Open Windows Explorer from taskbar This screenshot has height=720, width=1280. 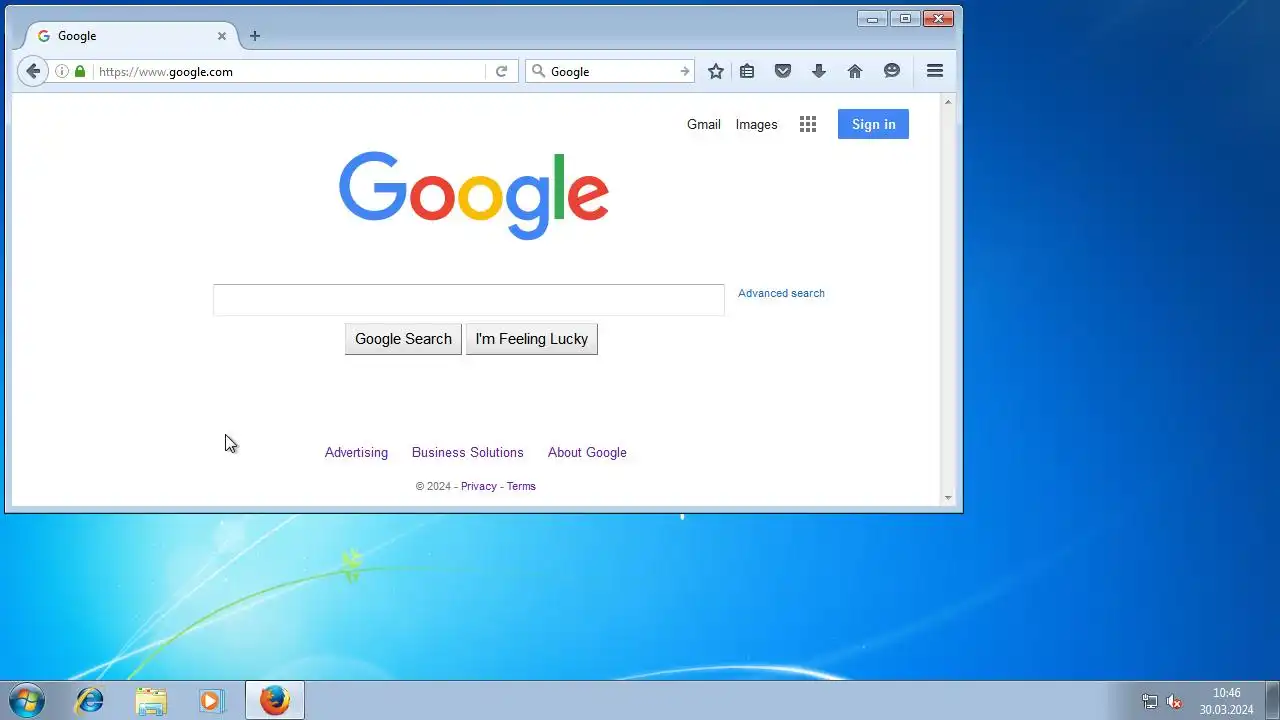pyautogui.click(x=151, y=700)
